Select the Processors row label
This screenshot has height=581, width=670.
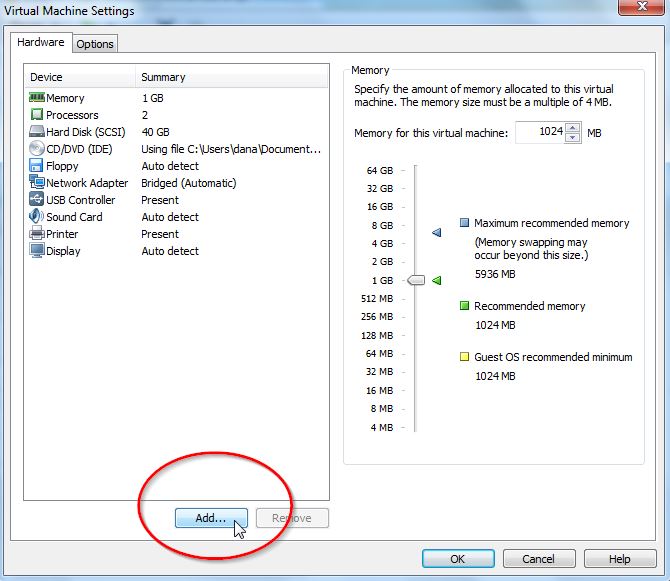click(72, 115)
